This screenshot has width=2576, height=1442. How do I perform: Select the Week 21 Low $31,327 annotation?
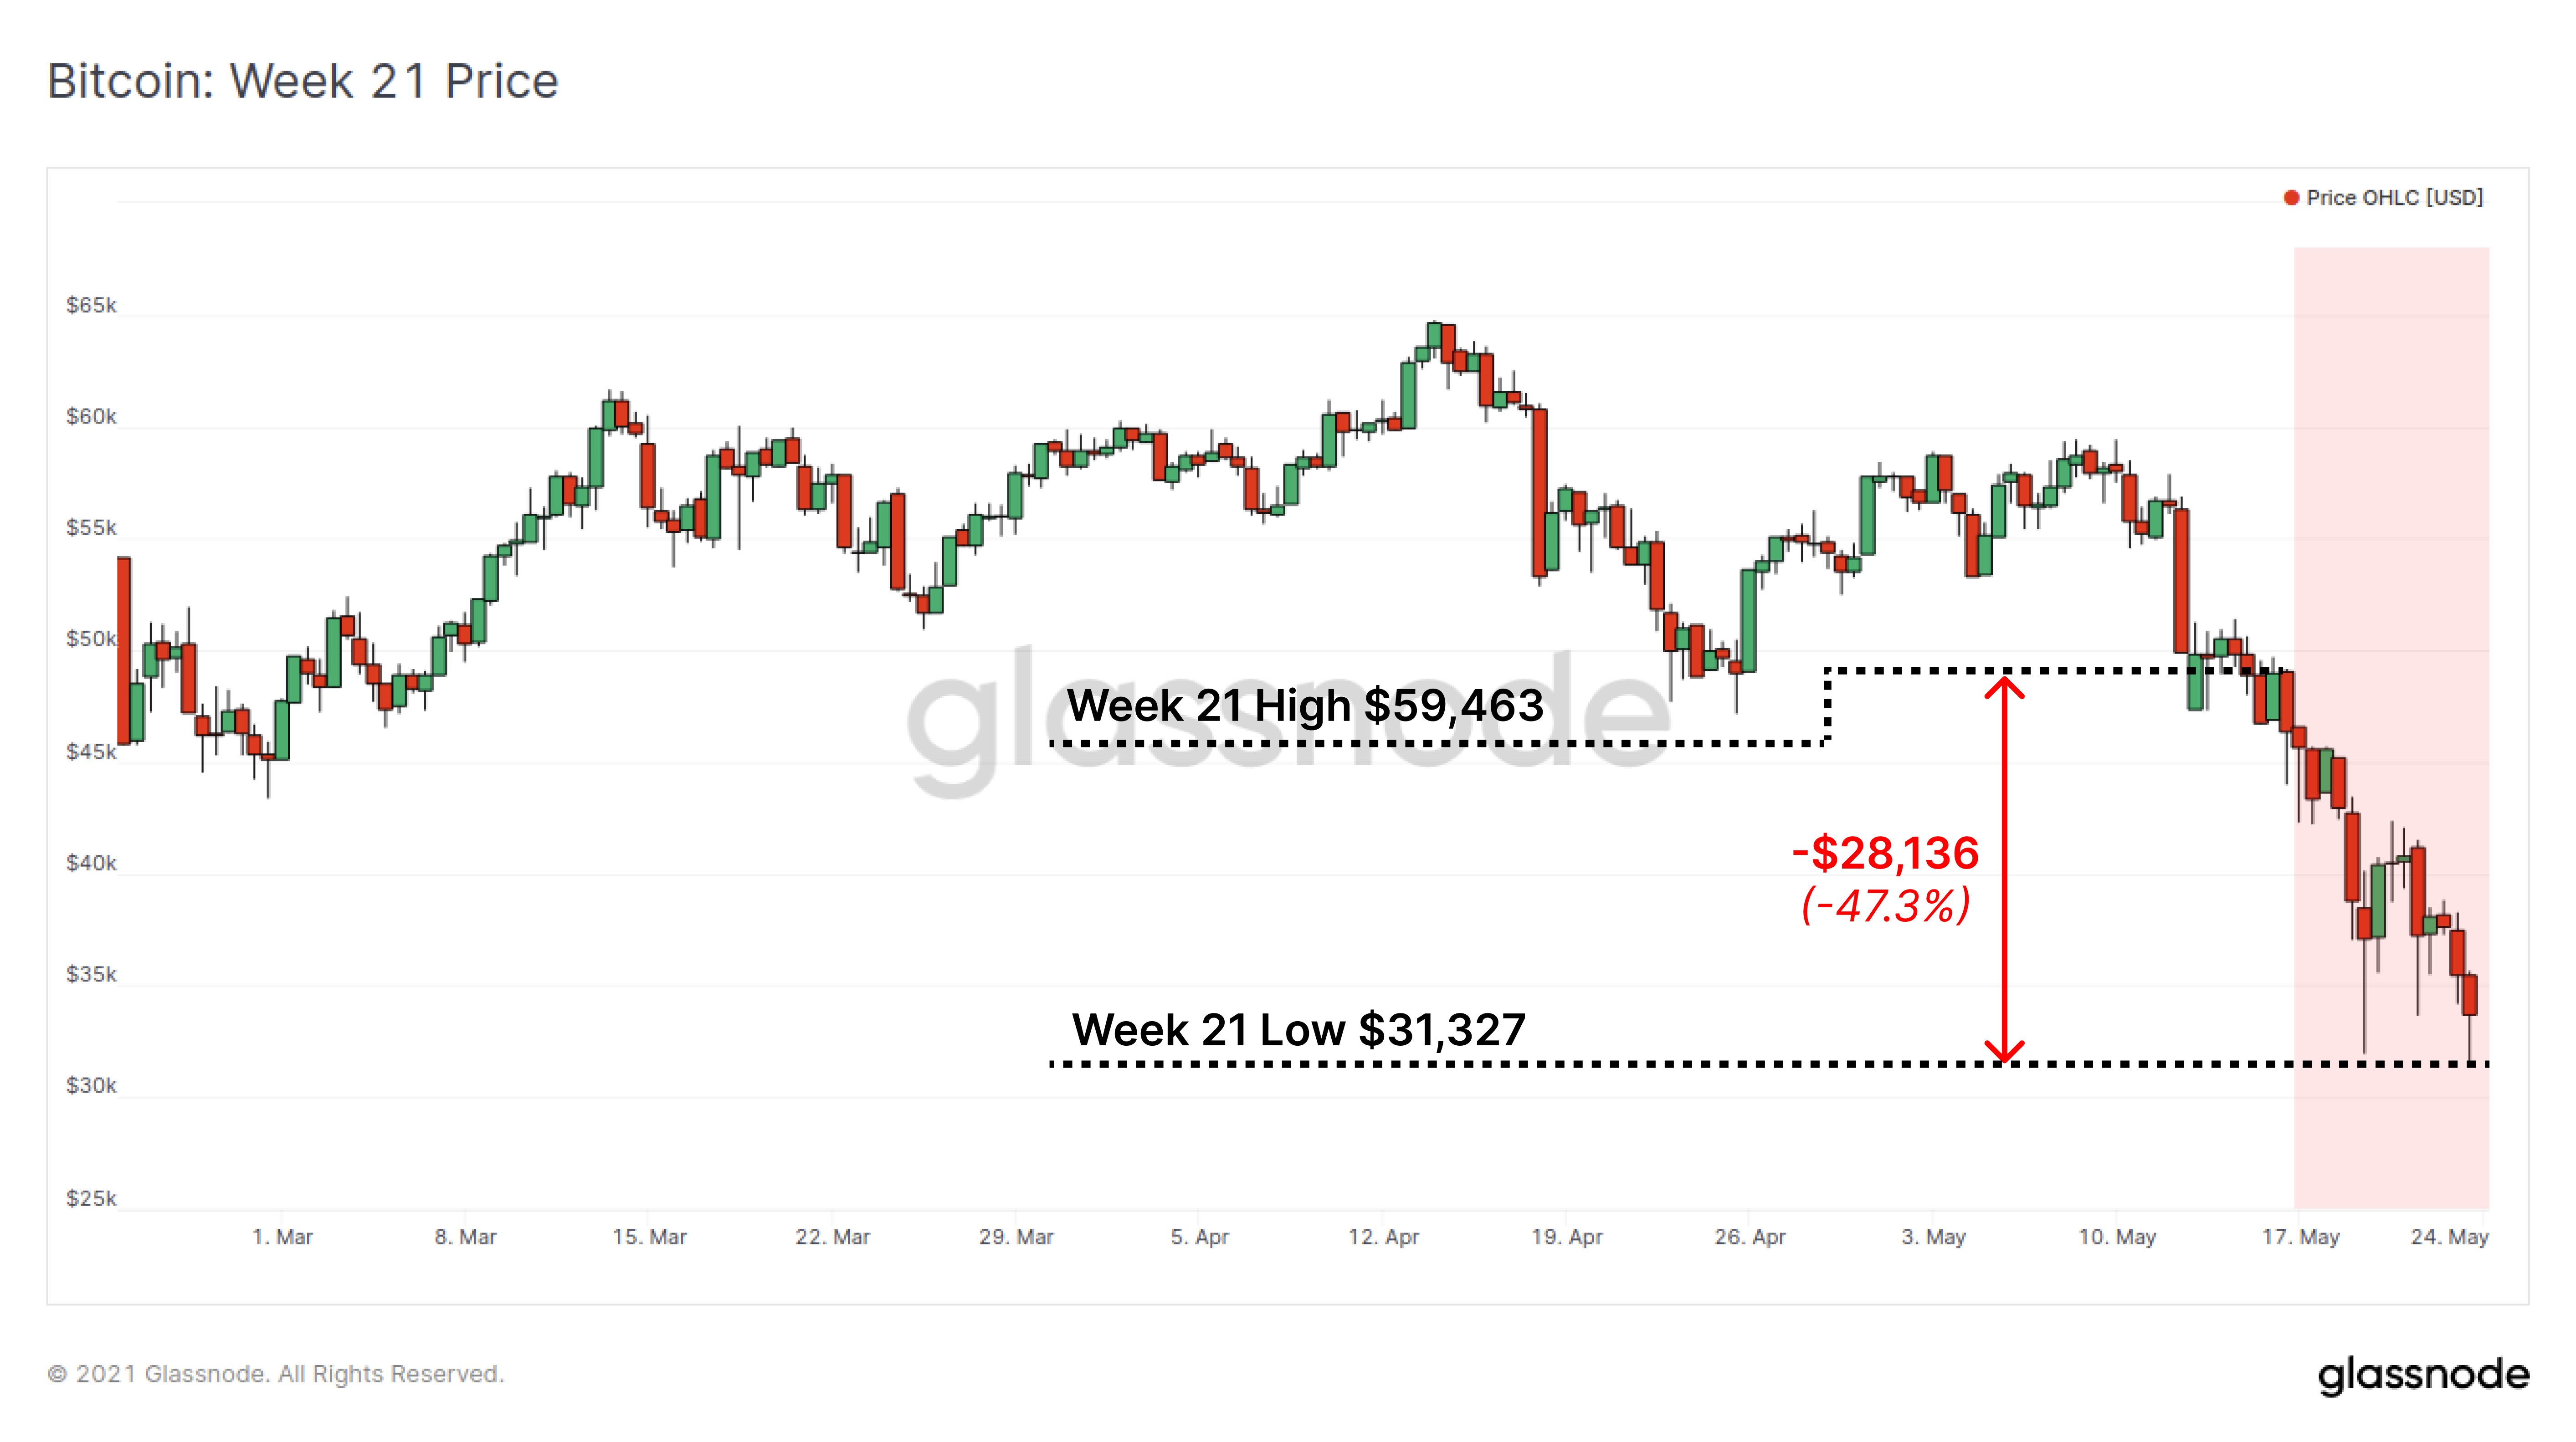1298,1030
